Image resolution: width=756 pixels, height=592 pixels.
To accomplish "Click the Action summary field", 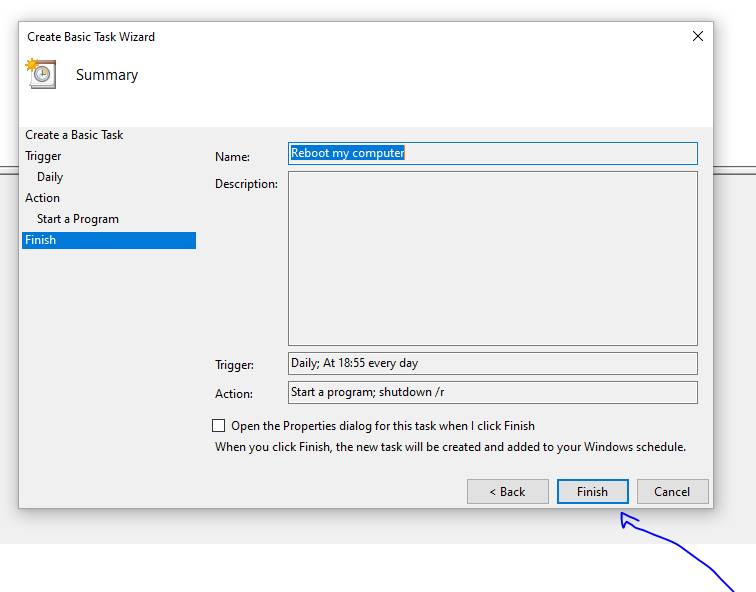I will coord(493,392).
